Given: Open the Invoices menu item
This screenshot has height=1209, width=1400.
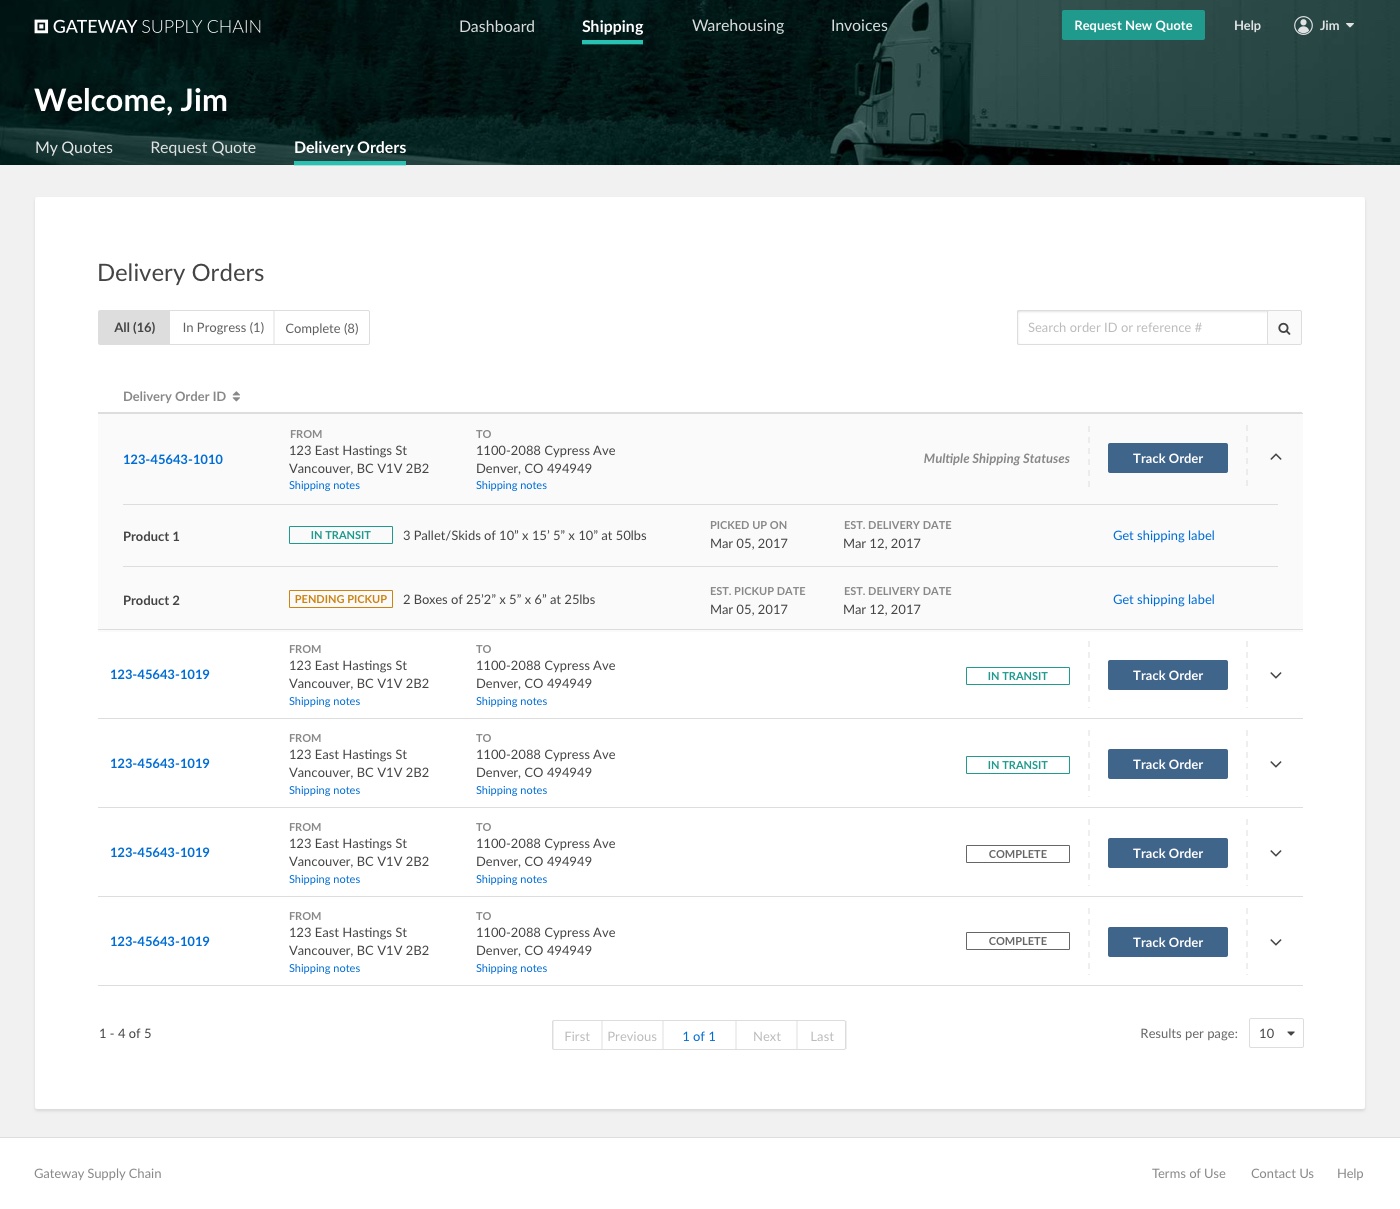Looking at the screenshot, I should pyautogui.click(x=858, y=26).
